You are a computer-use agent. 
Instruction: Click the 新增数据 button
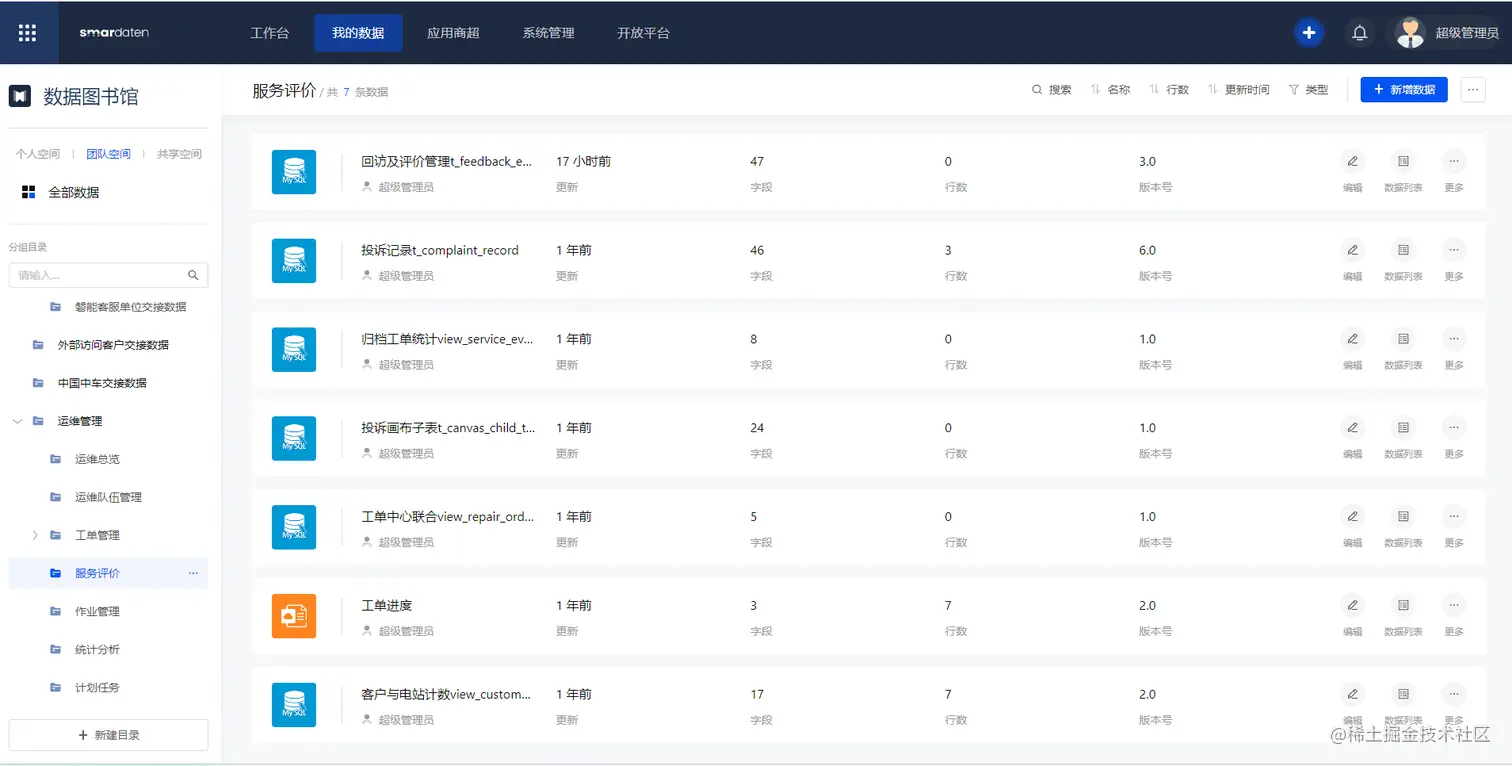click(x=1403, y=89)
